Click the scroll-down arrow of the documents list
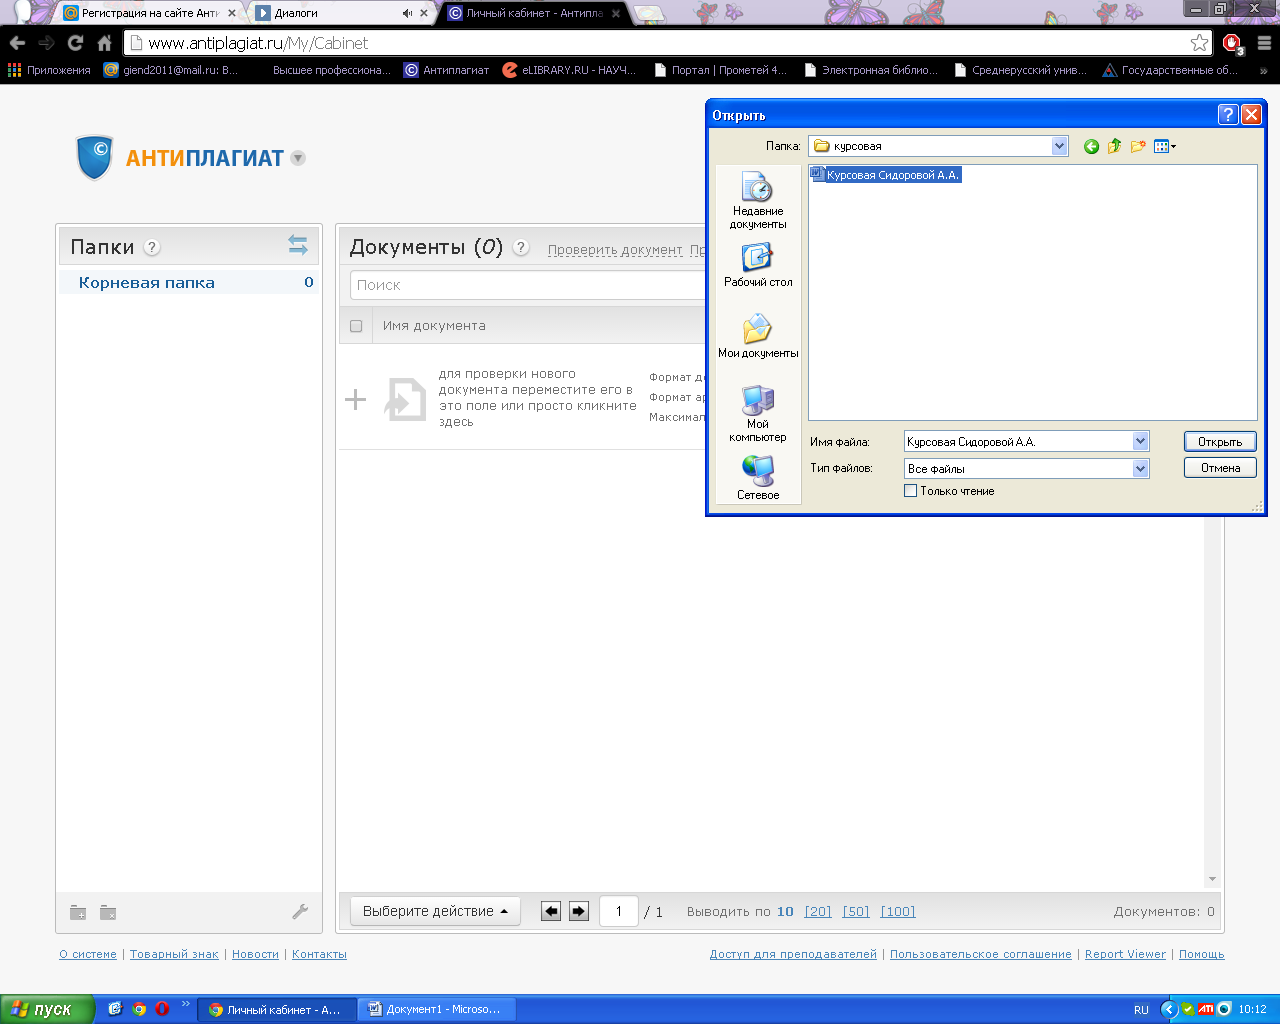The height and width of the screenshot is (1024, 1280). tap(1212, 879)
